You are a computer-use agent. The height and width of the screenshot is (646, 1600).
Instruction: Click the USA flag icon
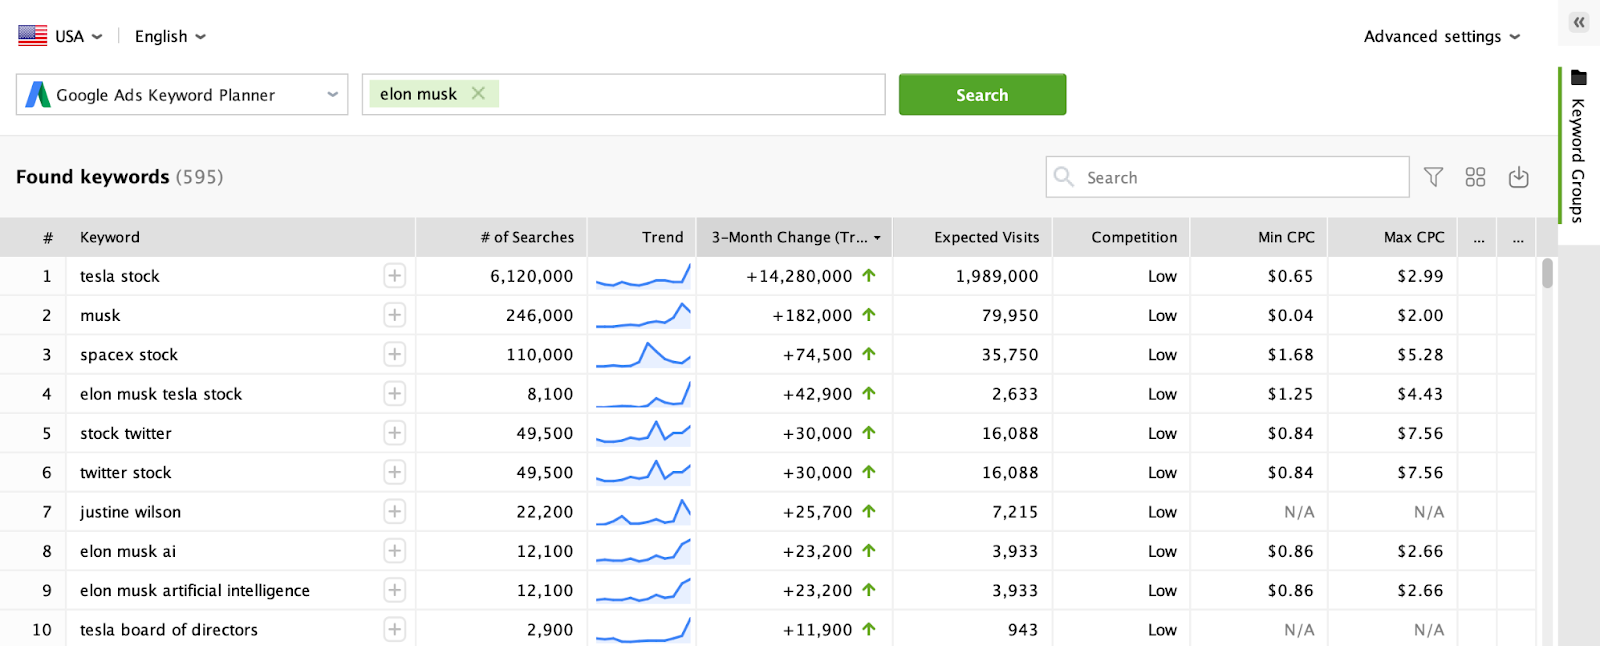click(32, 36)
